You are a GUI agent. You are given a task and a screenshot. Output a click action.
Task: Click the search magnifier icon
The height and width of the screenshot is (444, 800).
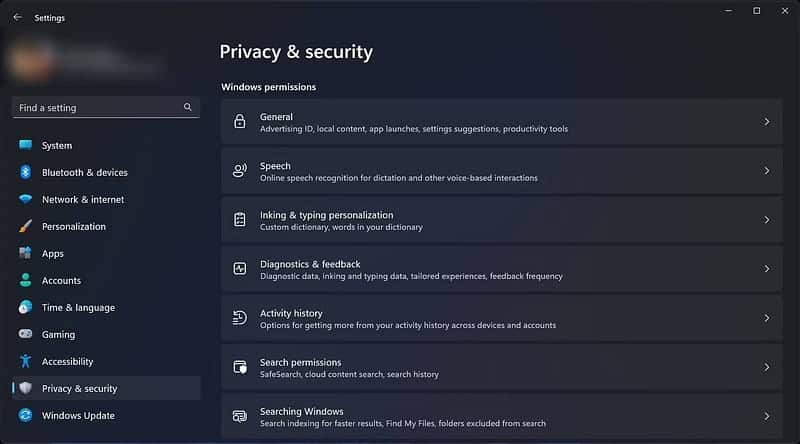coord(188,107)
